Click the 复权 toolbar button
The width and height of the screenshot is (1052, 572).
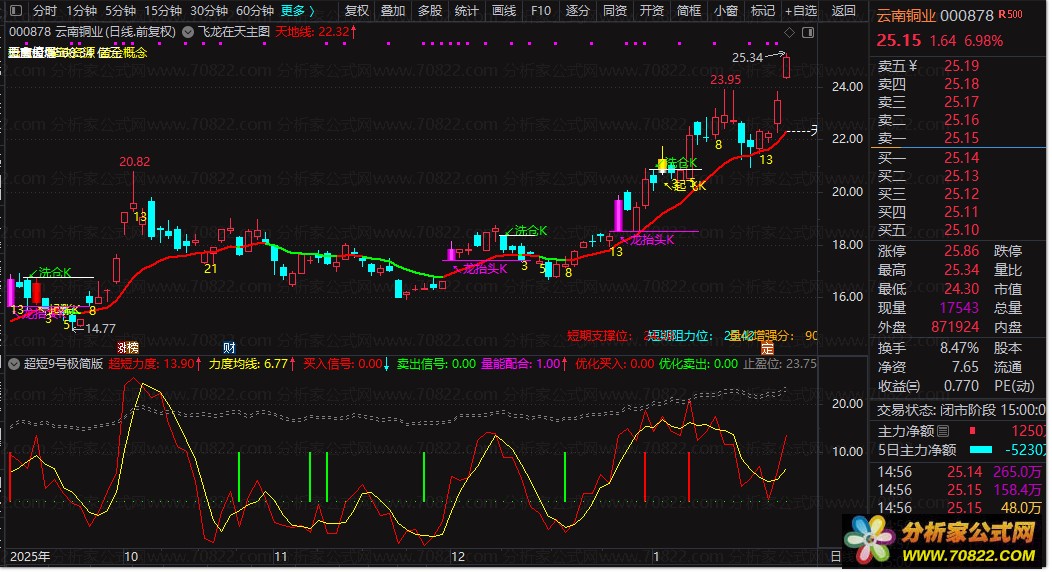(x=356, y=11)
